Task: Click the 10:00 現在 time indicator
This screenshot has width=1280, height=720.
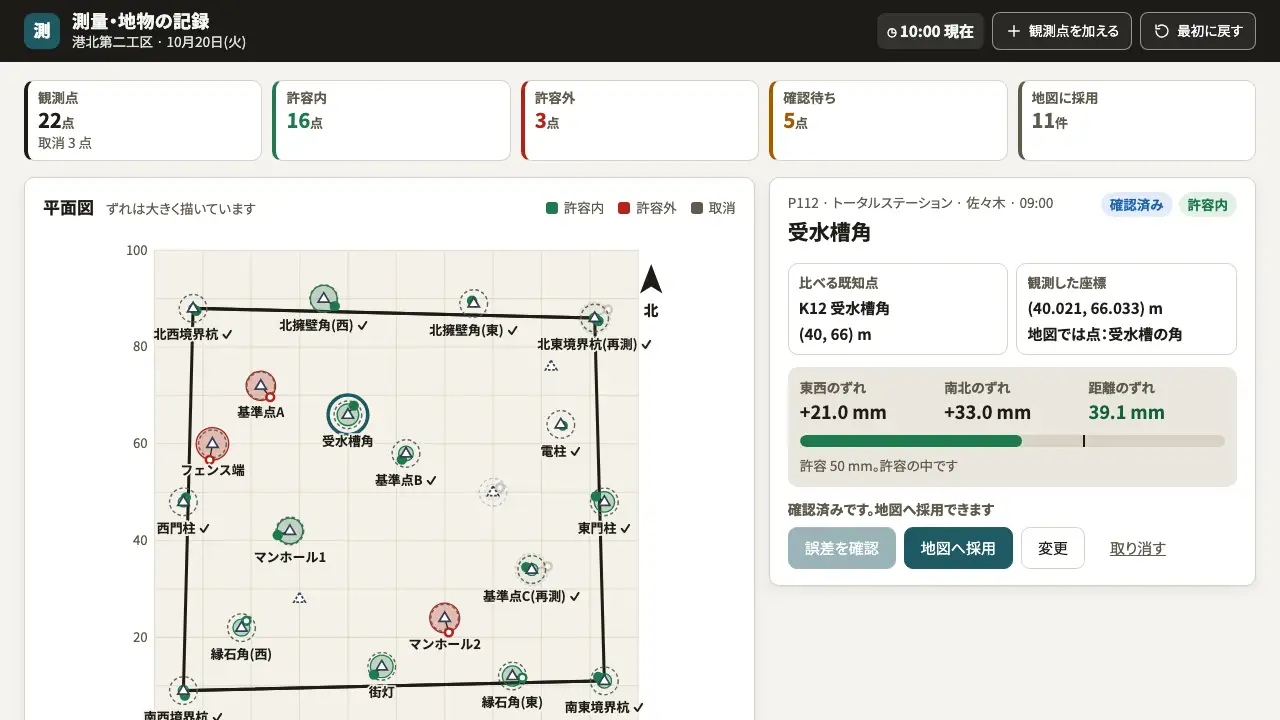Action: (x=931, y=31)
